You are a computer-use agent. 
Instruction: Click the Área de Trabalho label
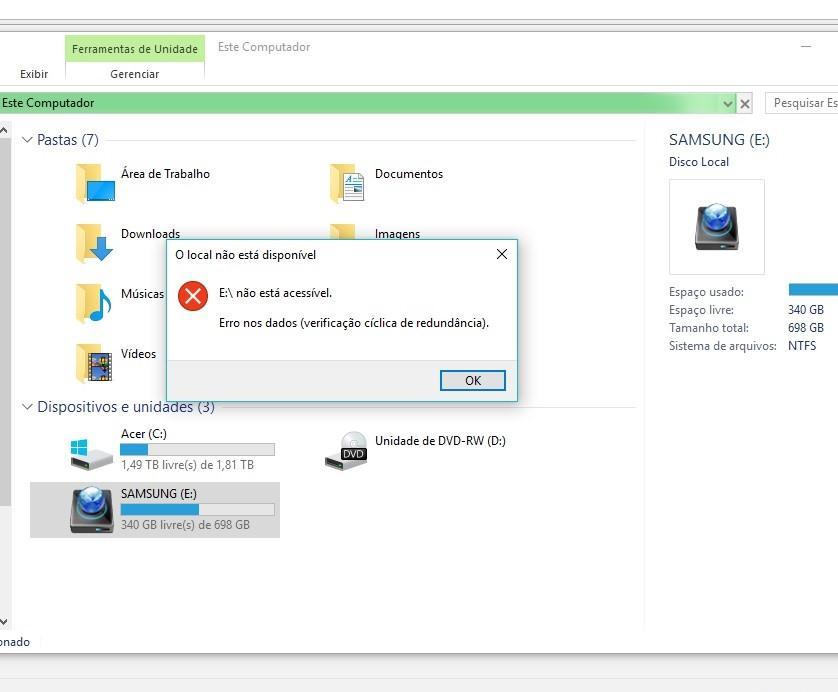[x=165, y=174]
